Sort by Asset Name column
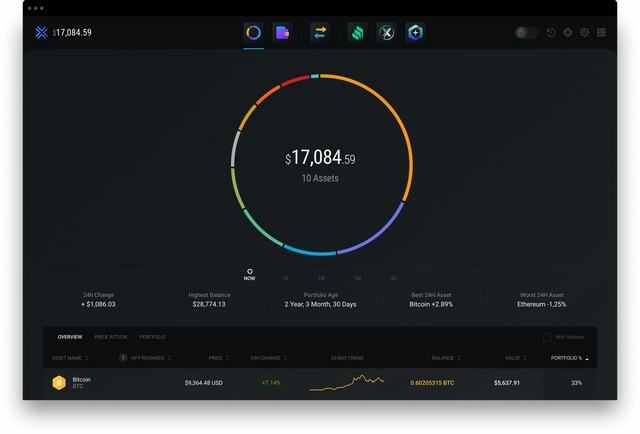This screenshot has height=434, width=640. click(69, 358)
